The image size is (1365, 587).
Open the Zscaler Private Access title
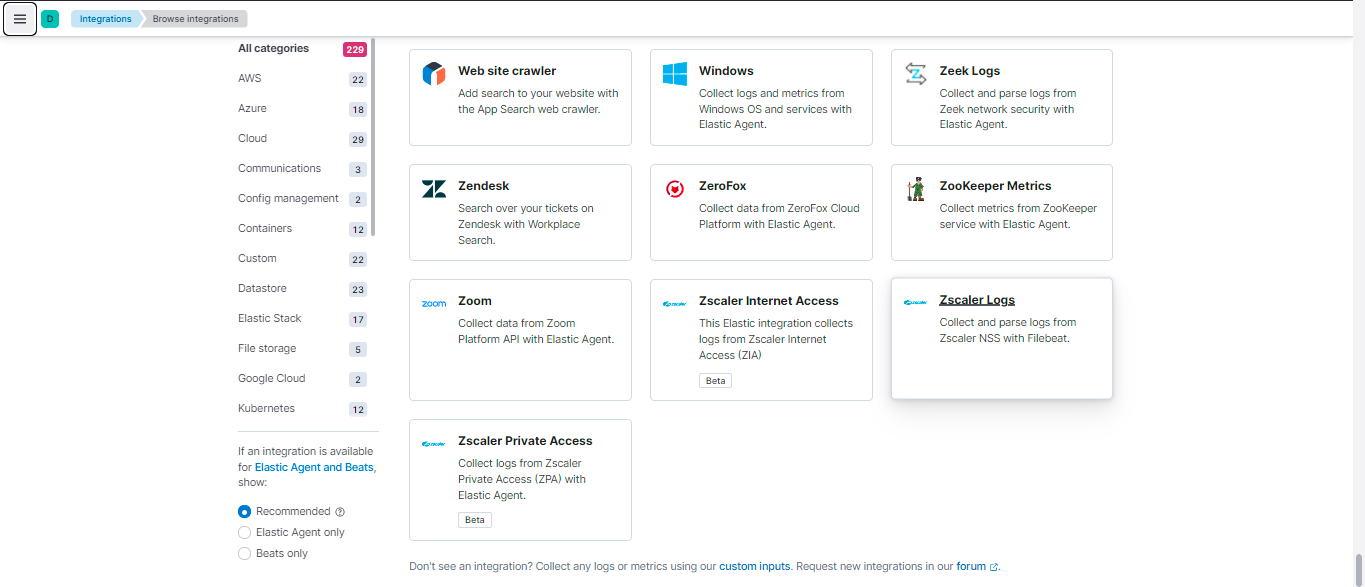pos(525,441)
